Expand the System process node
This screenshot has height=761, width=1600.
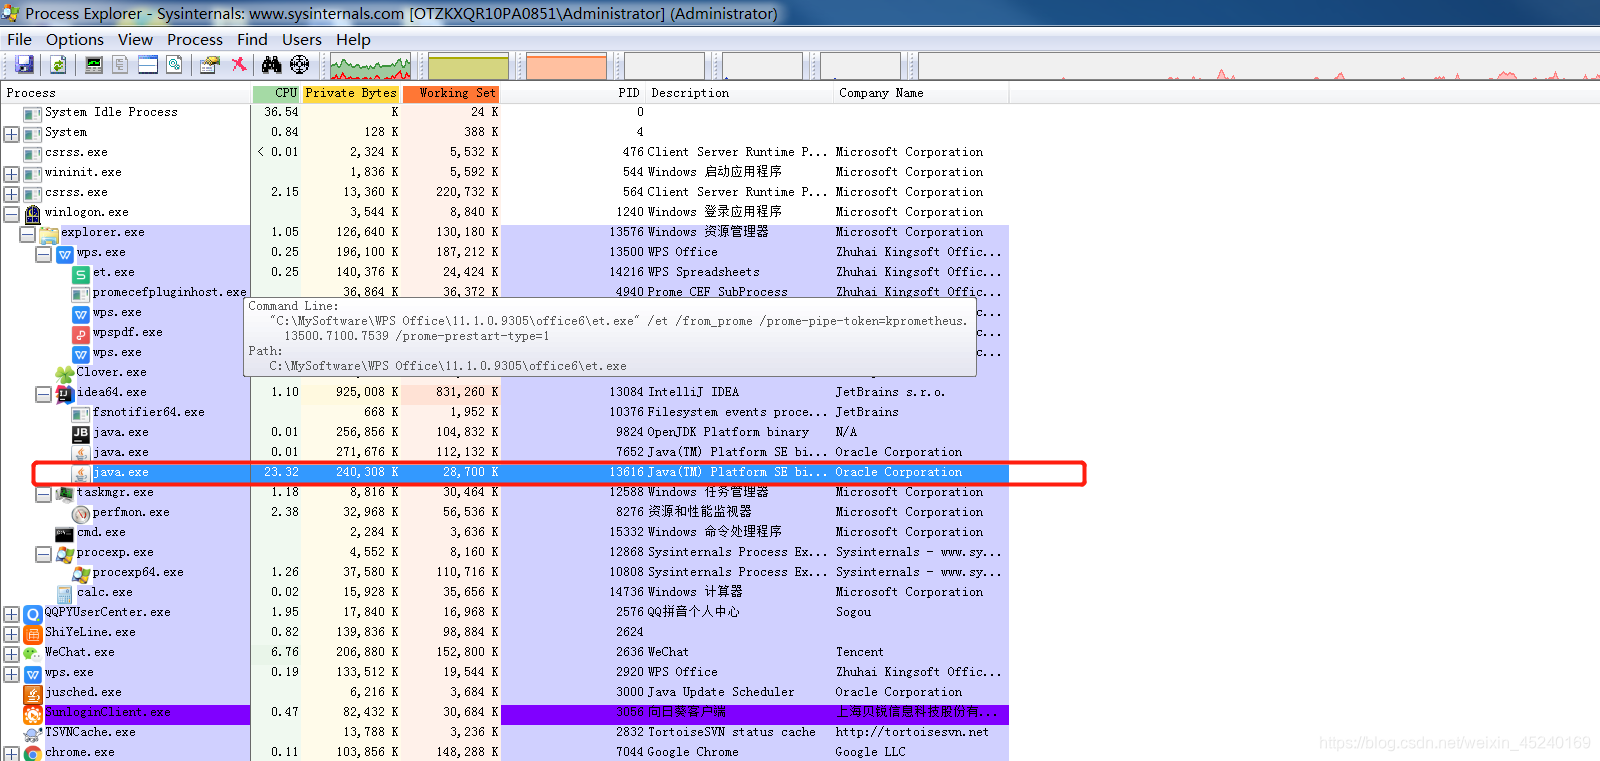tap(12, 134)
